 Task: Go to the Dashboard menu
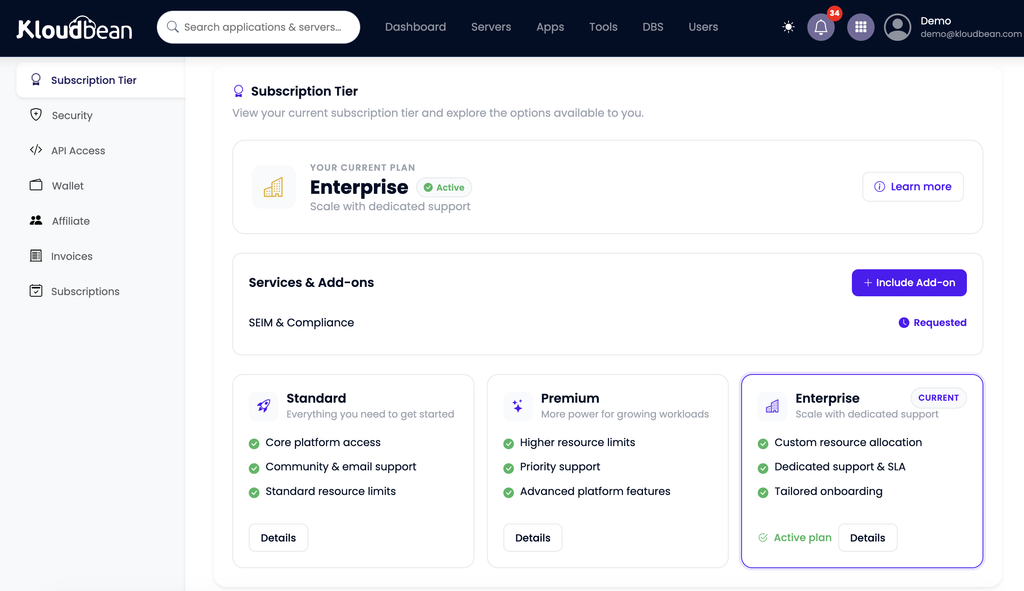415,27
